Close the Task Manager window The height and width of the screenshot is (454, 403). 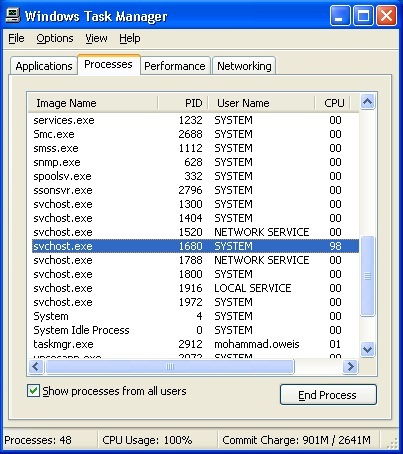click(387, 16)
